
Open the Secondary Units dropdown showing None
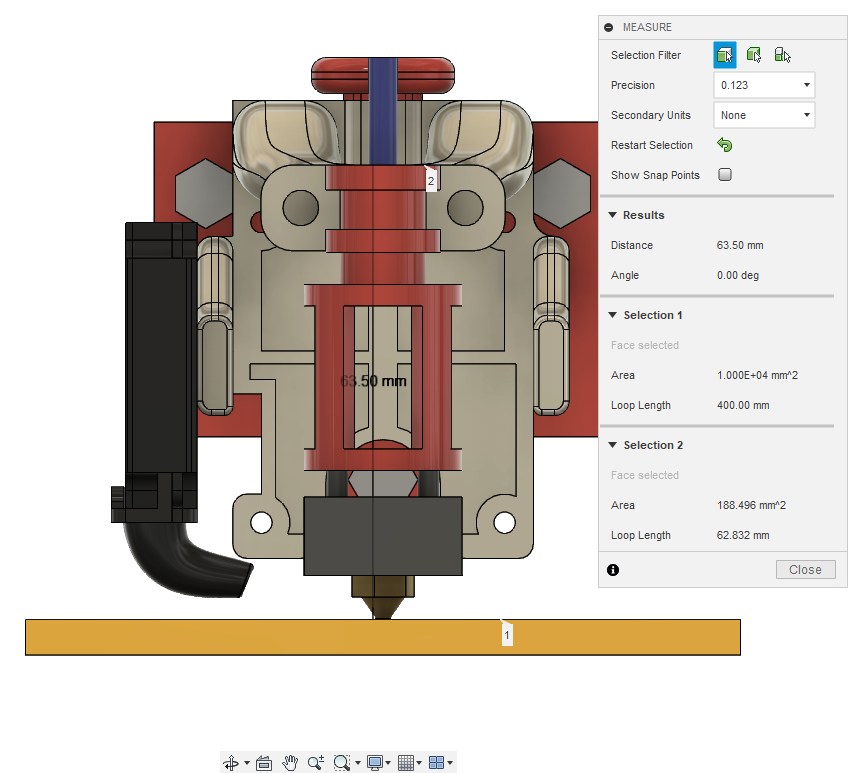[x=764, y=115]
